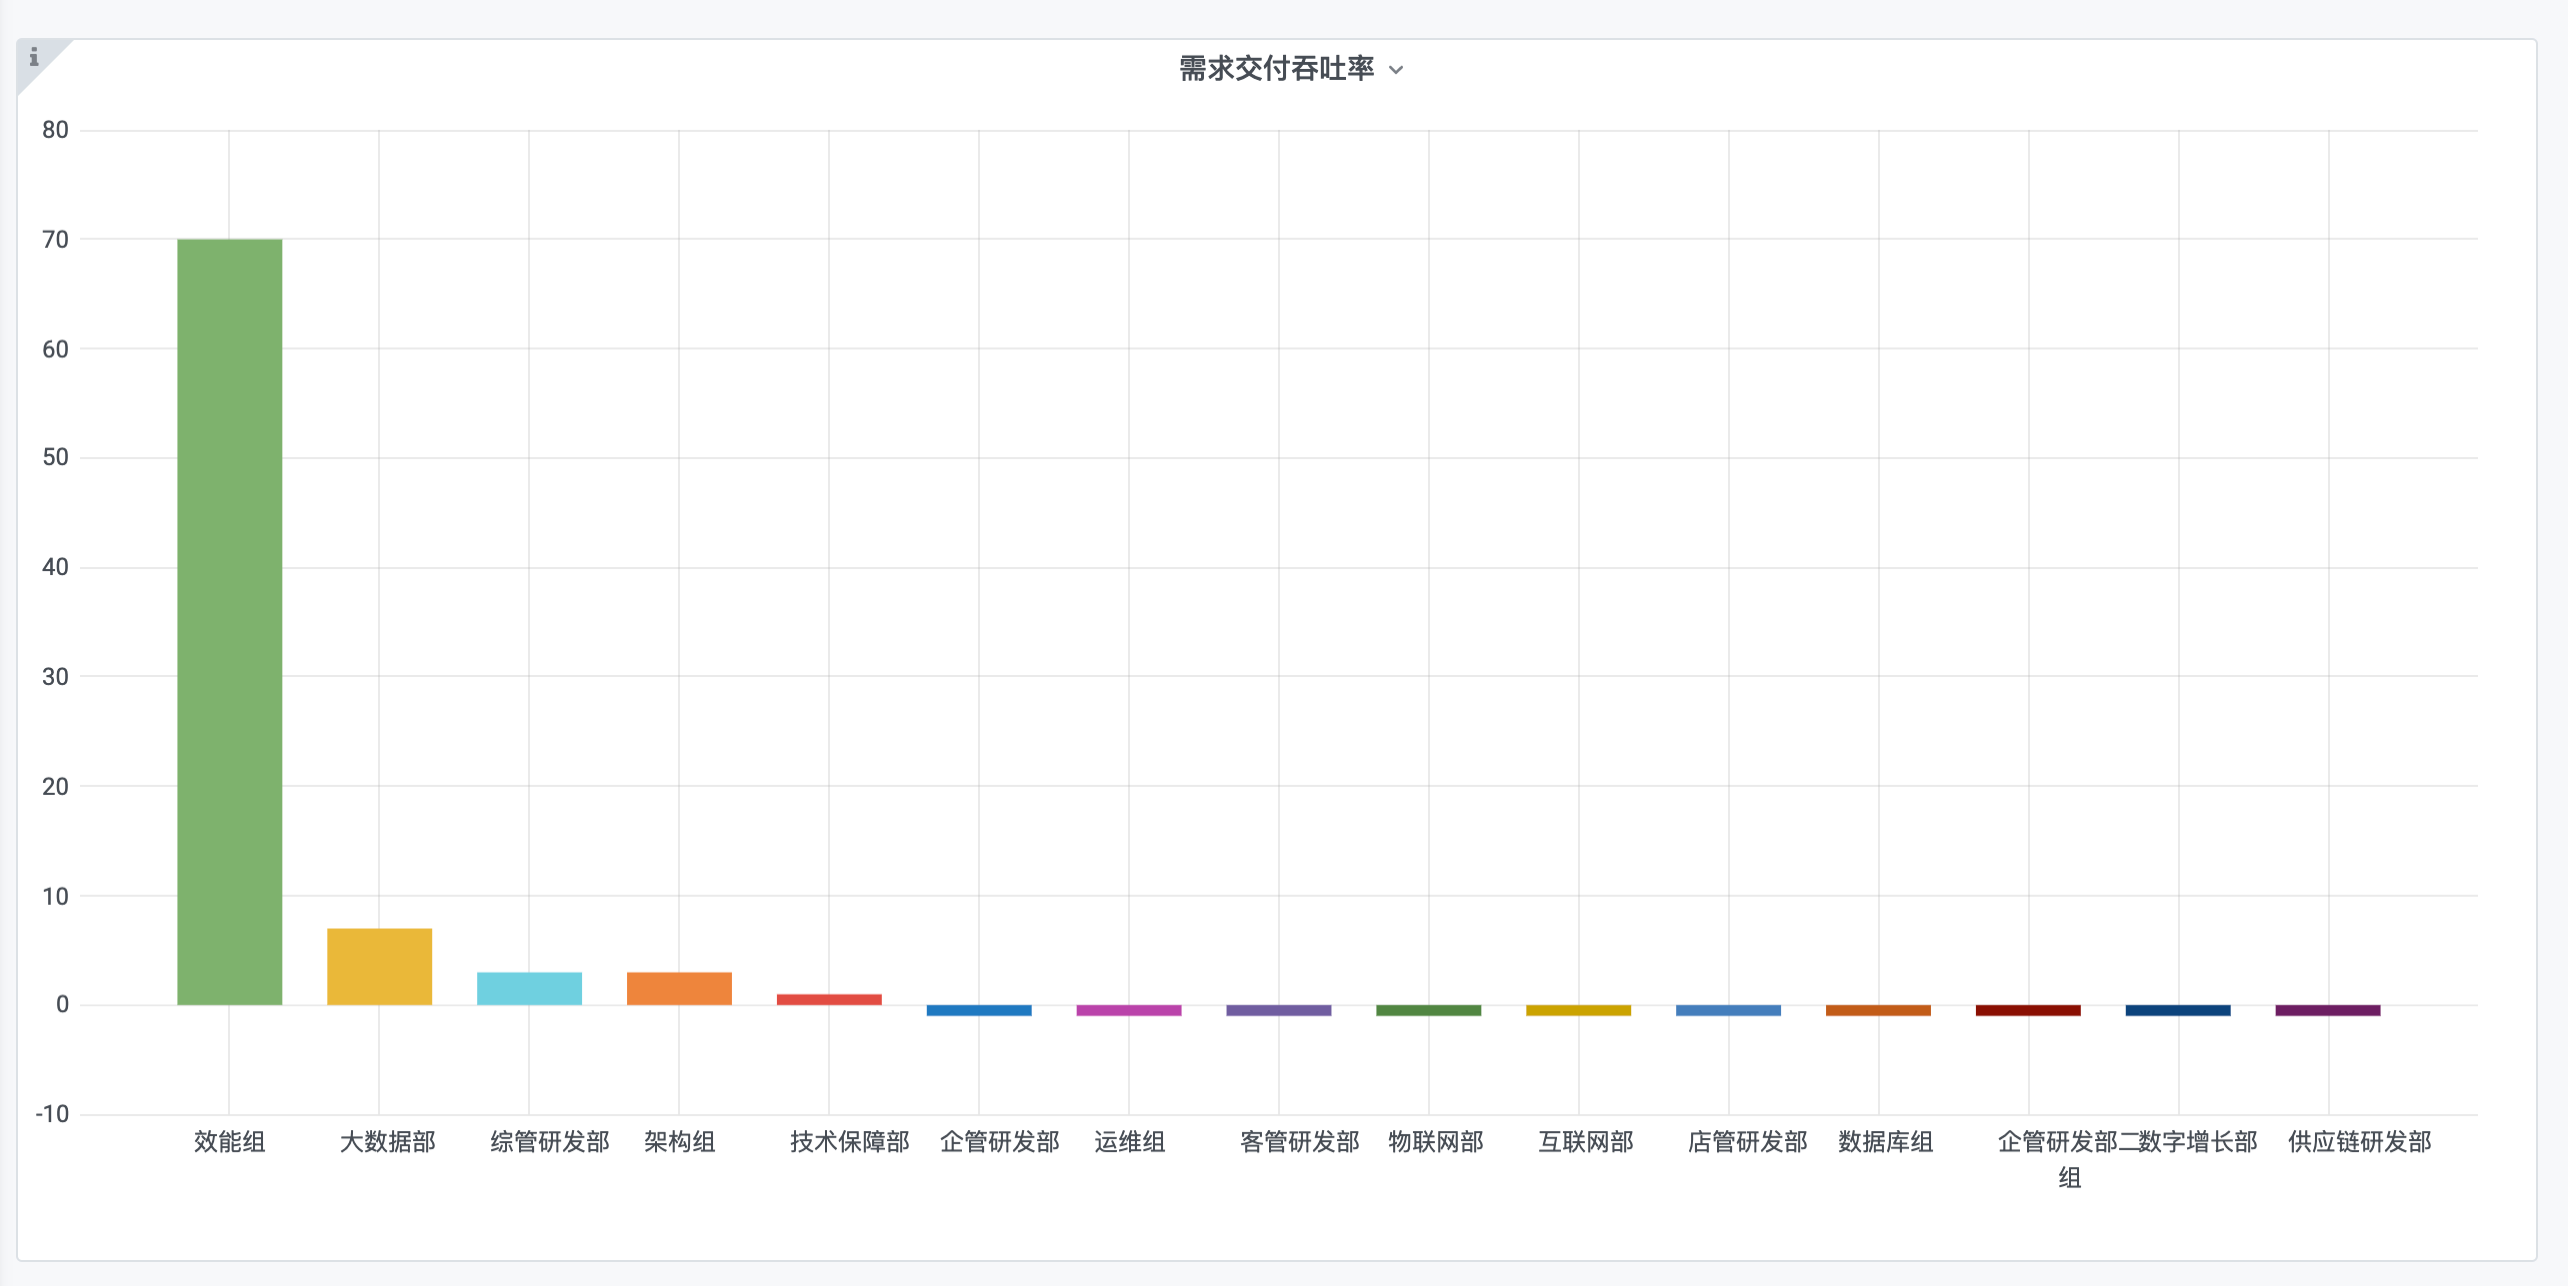Viewport: 2568px width, 1286px height.
Task: Click the 效能组 x-axis label
Action: (x=229, y=1141)
